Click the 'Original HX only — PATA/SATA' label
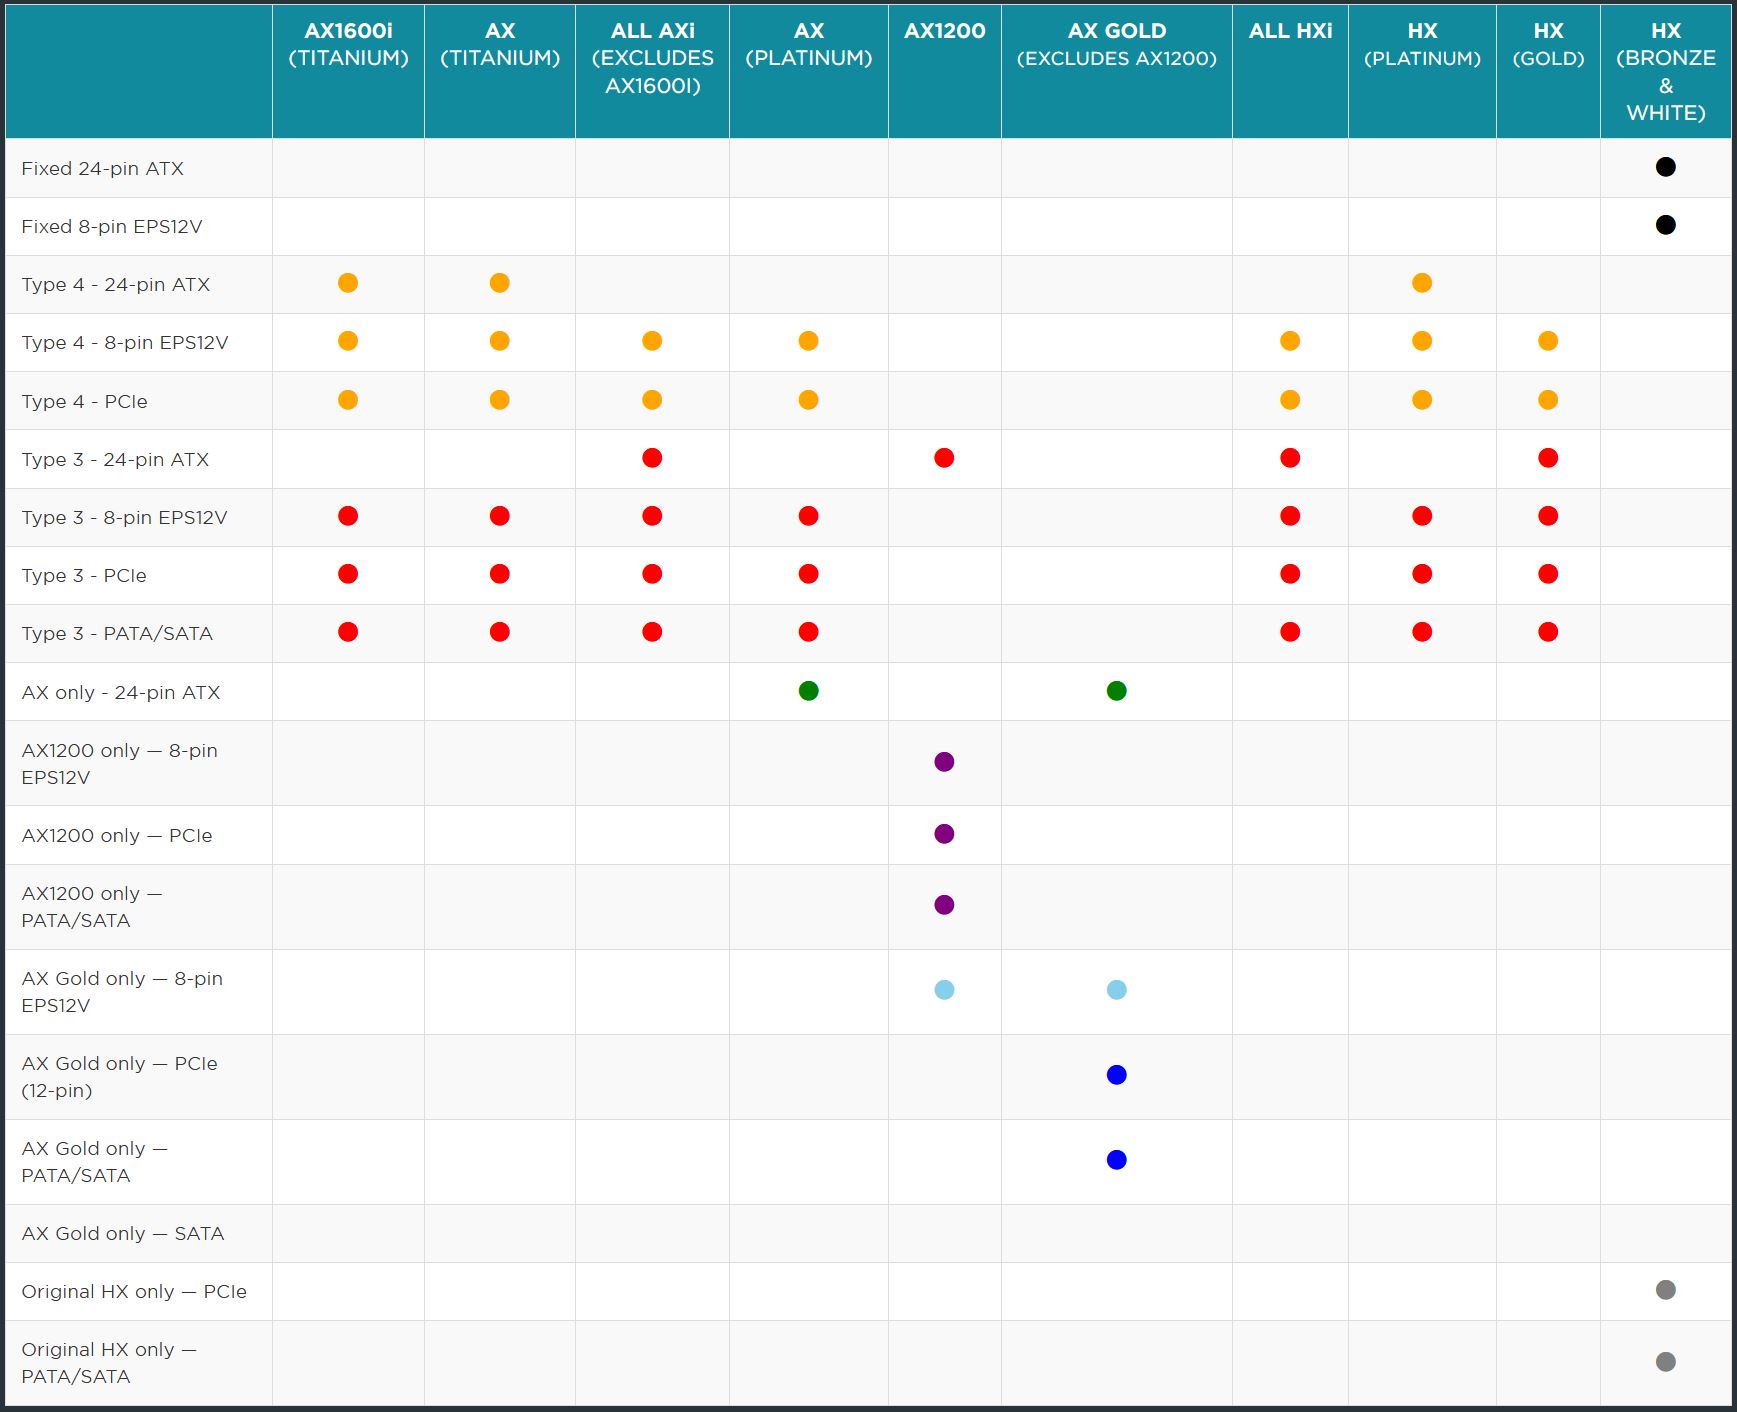The width and height of the screenshot is (1737, 1412). pyautogui.click(x=109, y=1363)
